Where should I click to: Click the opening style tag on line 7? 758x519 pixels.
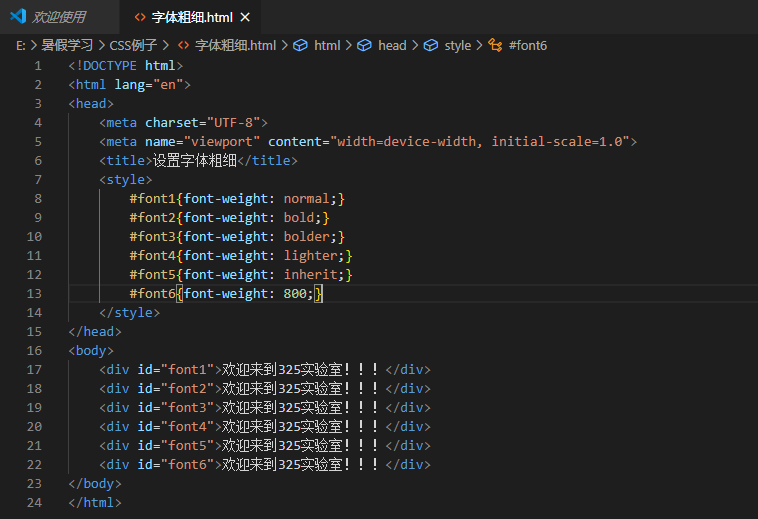click(x=126, y=180)
